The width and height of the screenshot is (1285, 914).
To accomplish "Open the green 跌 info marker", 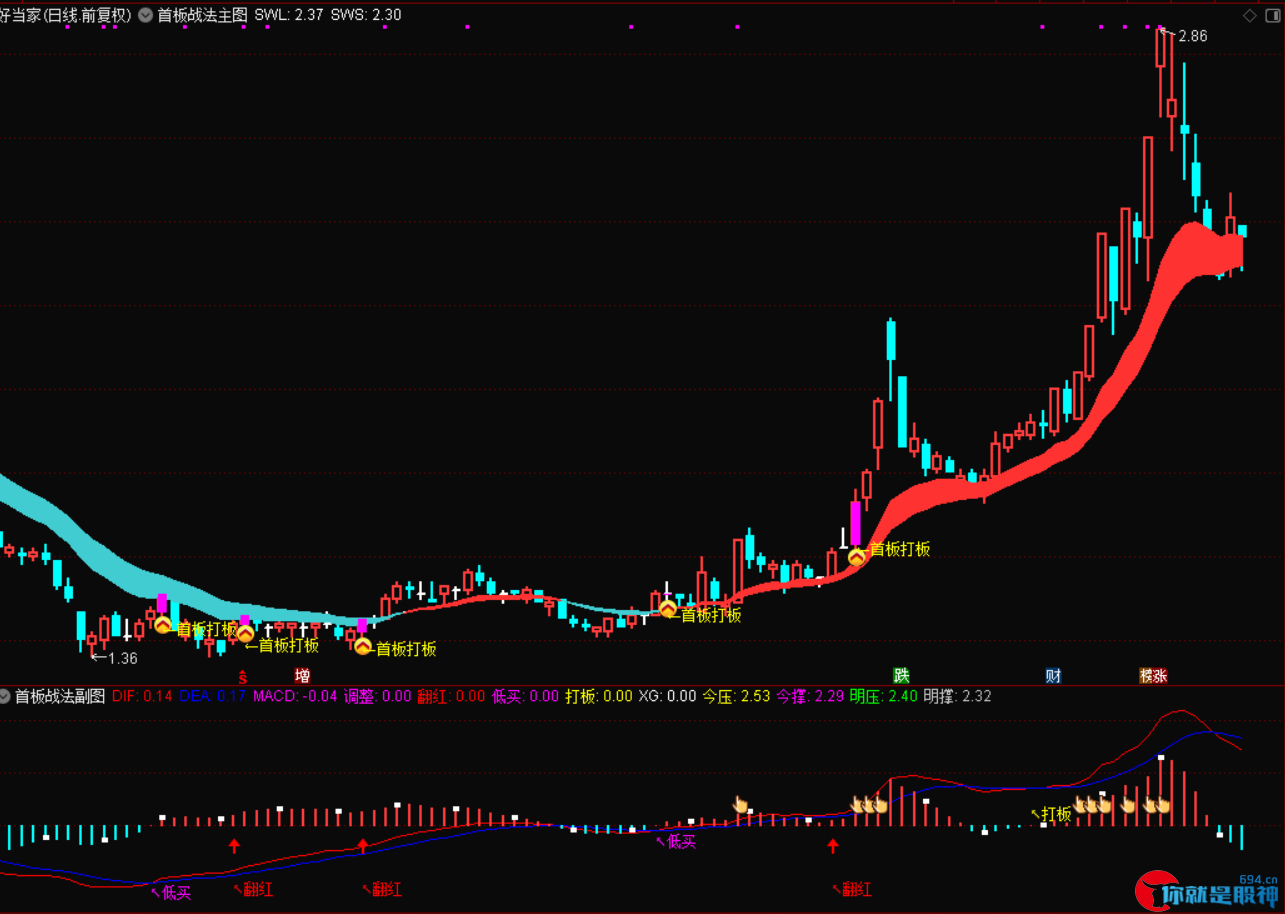I will pos(902,676).
